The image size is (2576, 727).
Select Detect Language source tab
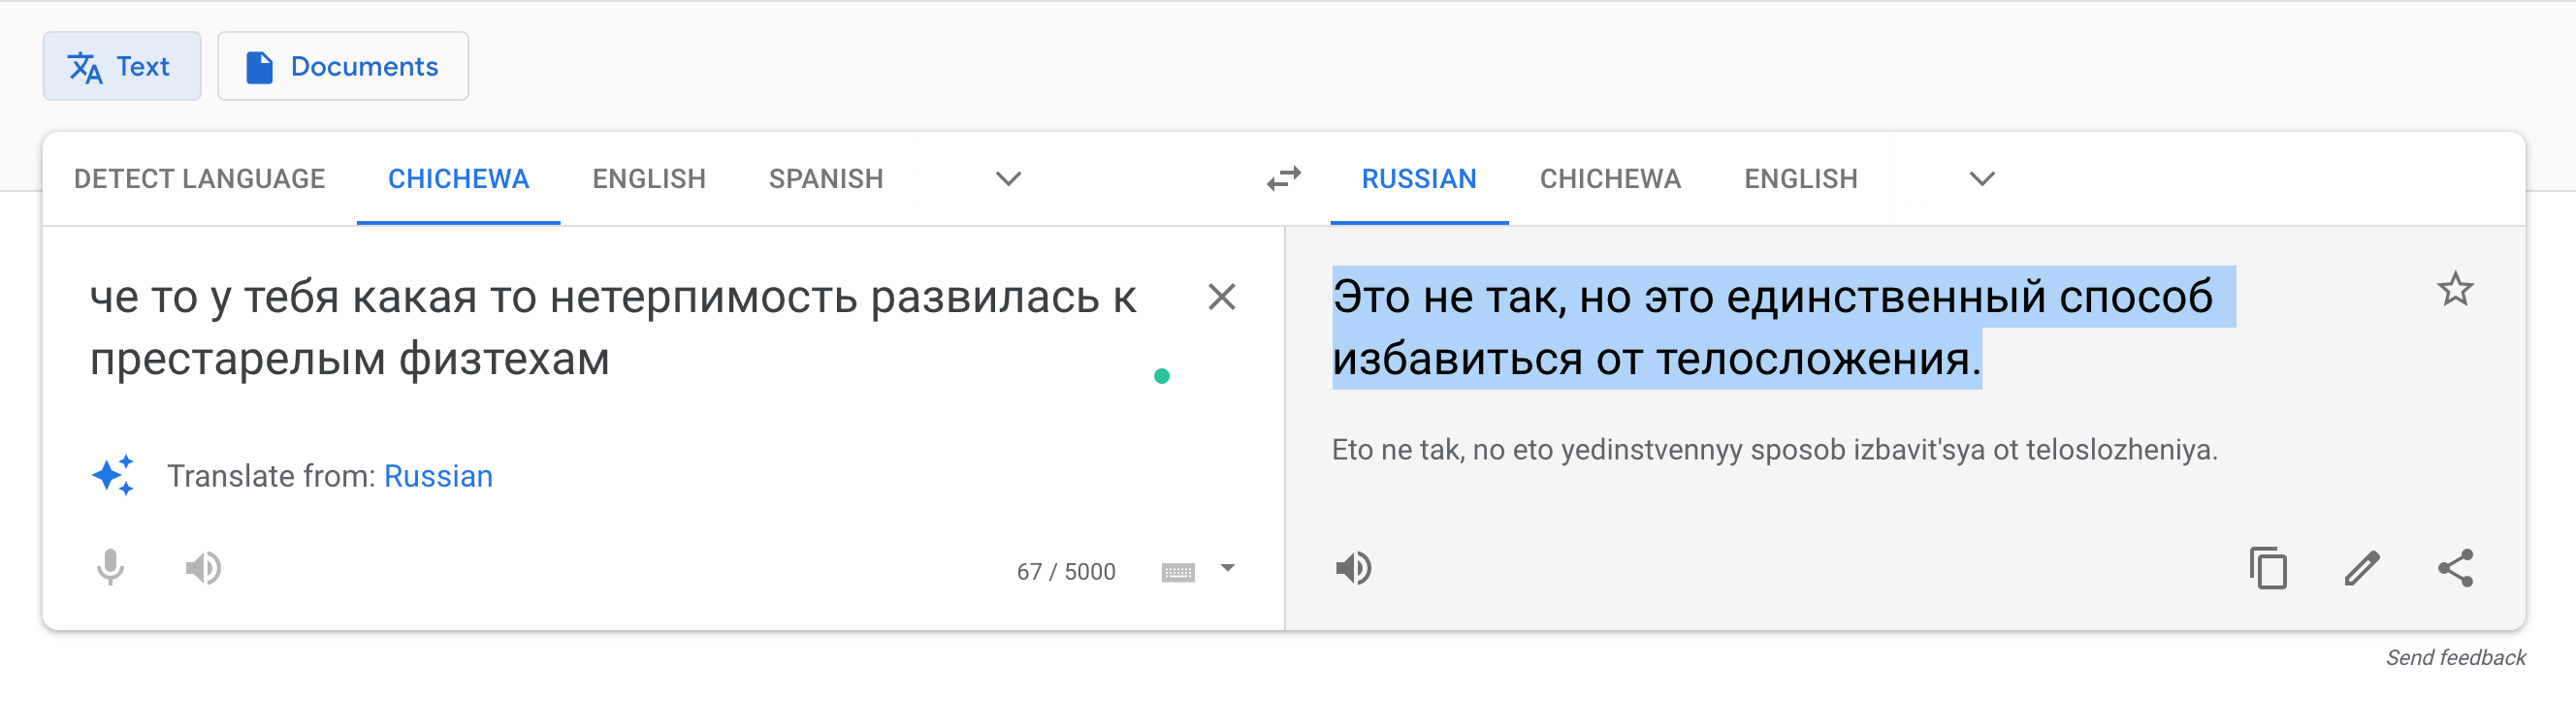[199, 179]
